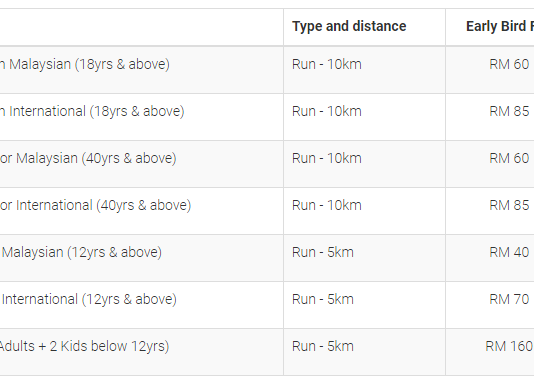
Task: Click the 'RM 160' early bird fee
Action: click(x=509, y=346)
